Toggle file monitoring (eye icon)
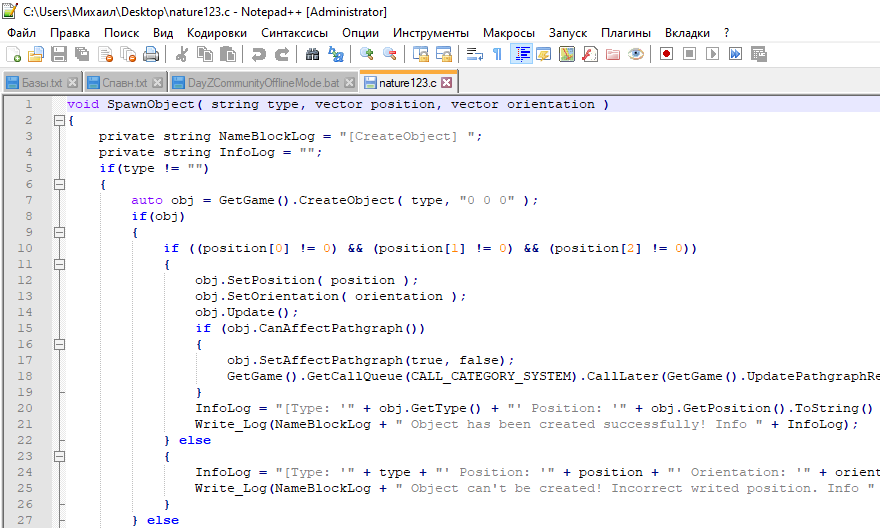880x528 pixels. click(x=636, y=54)
